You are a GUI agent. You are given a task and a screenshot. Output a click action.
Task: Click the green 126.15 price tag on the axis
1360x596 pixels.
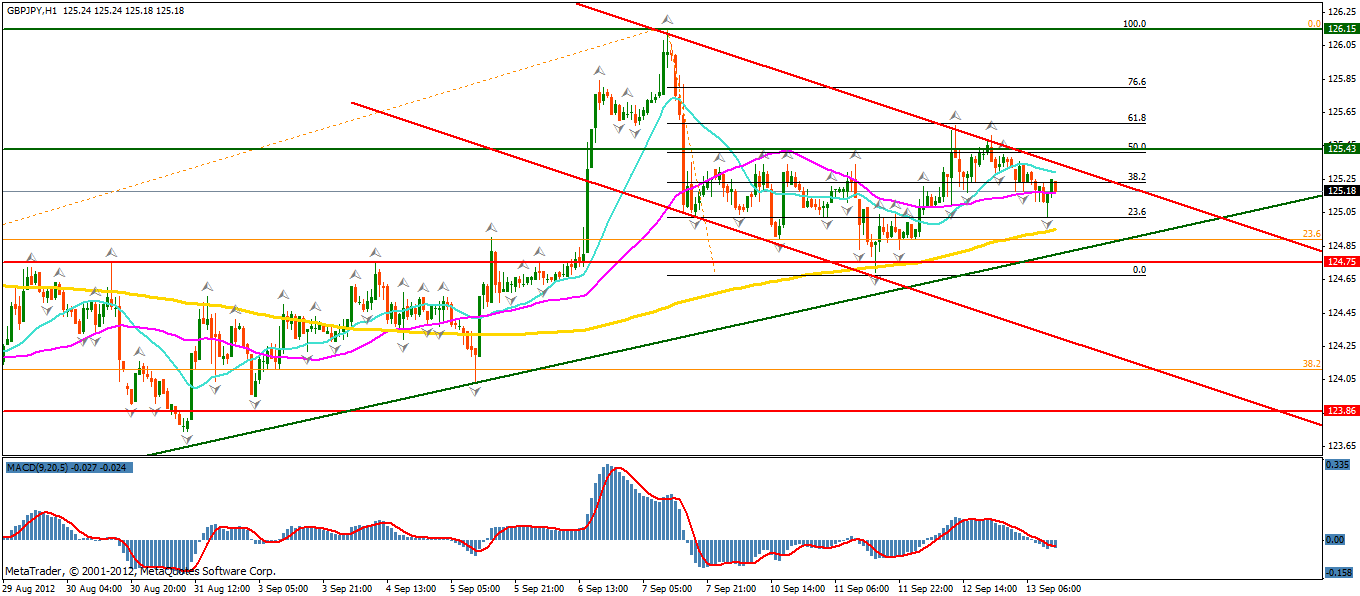tap(1339, 29)
